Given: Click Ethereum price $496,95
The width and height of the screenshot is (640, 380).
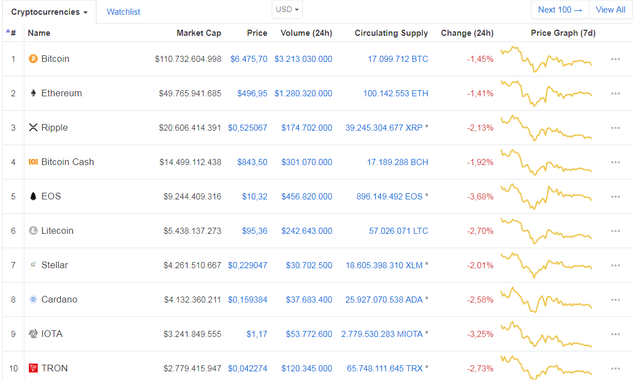Looking at the screenshot, I should click(252, 93).
